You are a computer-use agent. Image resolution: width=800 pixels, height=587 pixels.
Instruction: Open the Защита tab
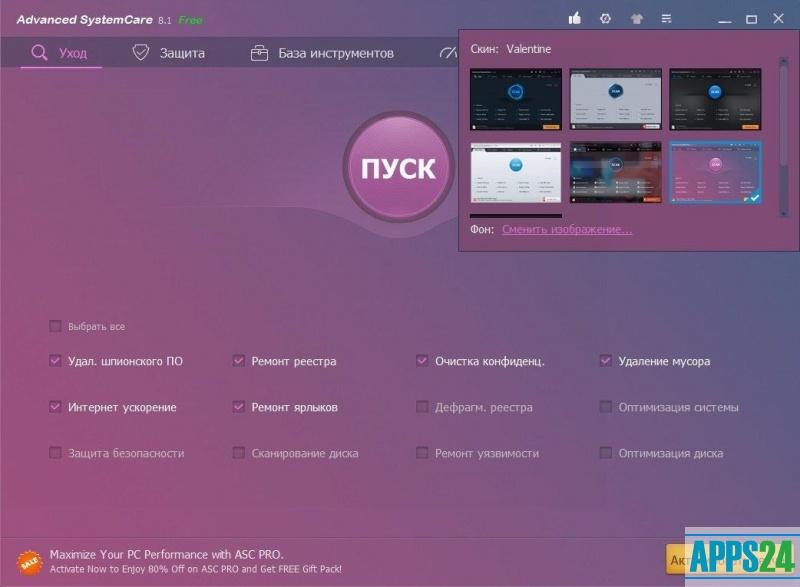(x=168, y=53)
